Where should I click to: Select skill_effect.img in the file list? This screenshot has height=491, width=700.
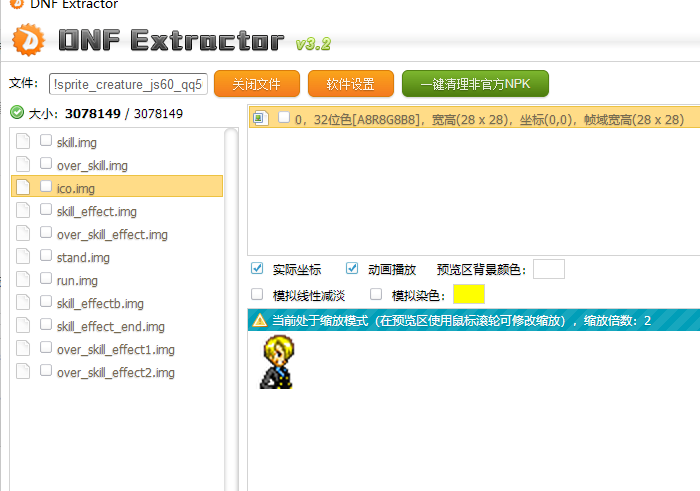(x=97, y=212)
